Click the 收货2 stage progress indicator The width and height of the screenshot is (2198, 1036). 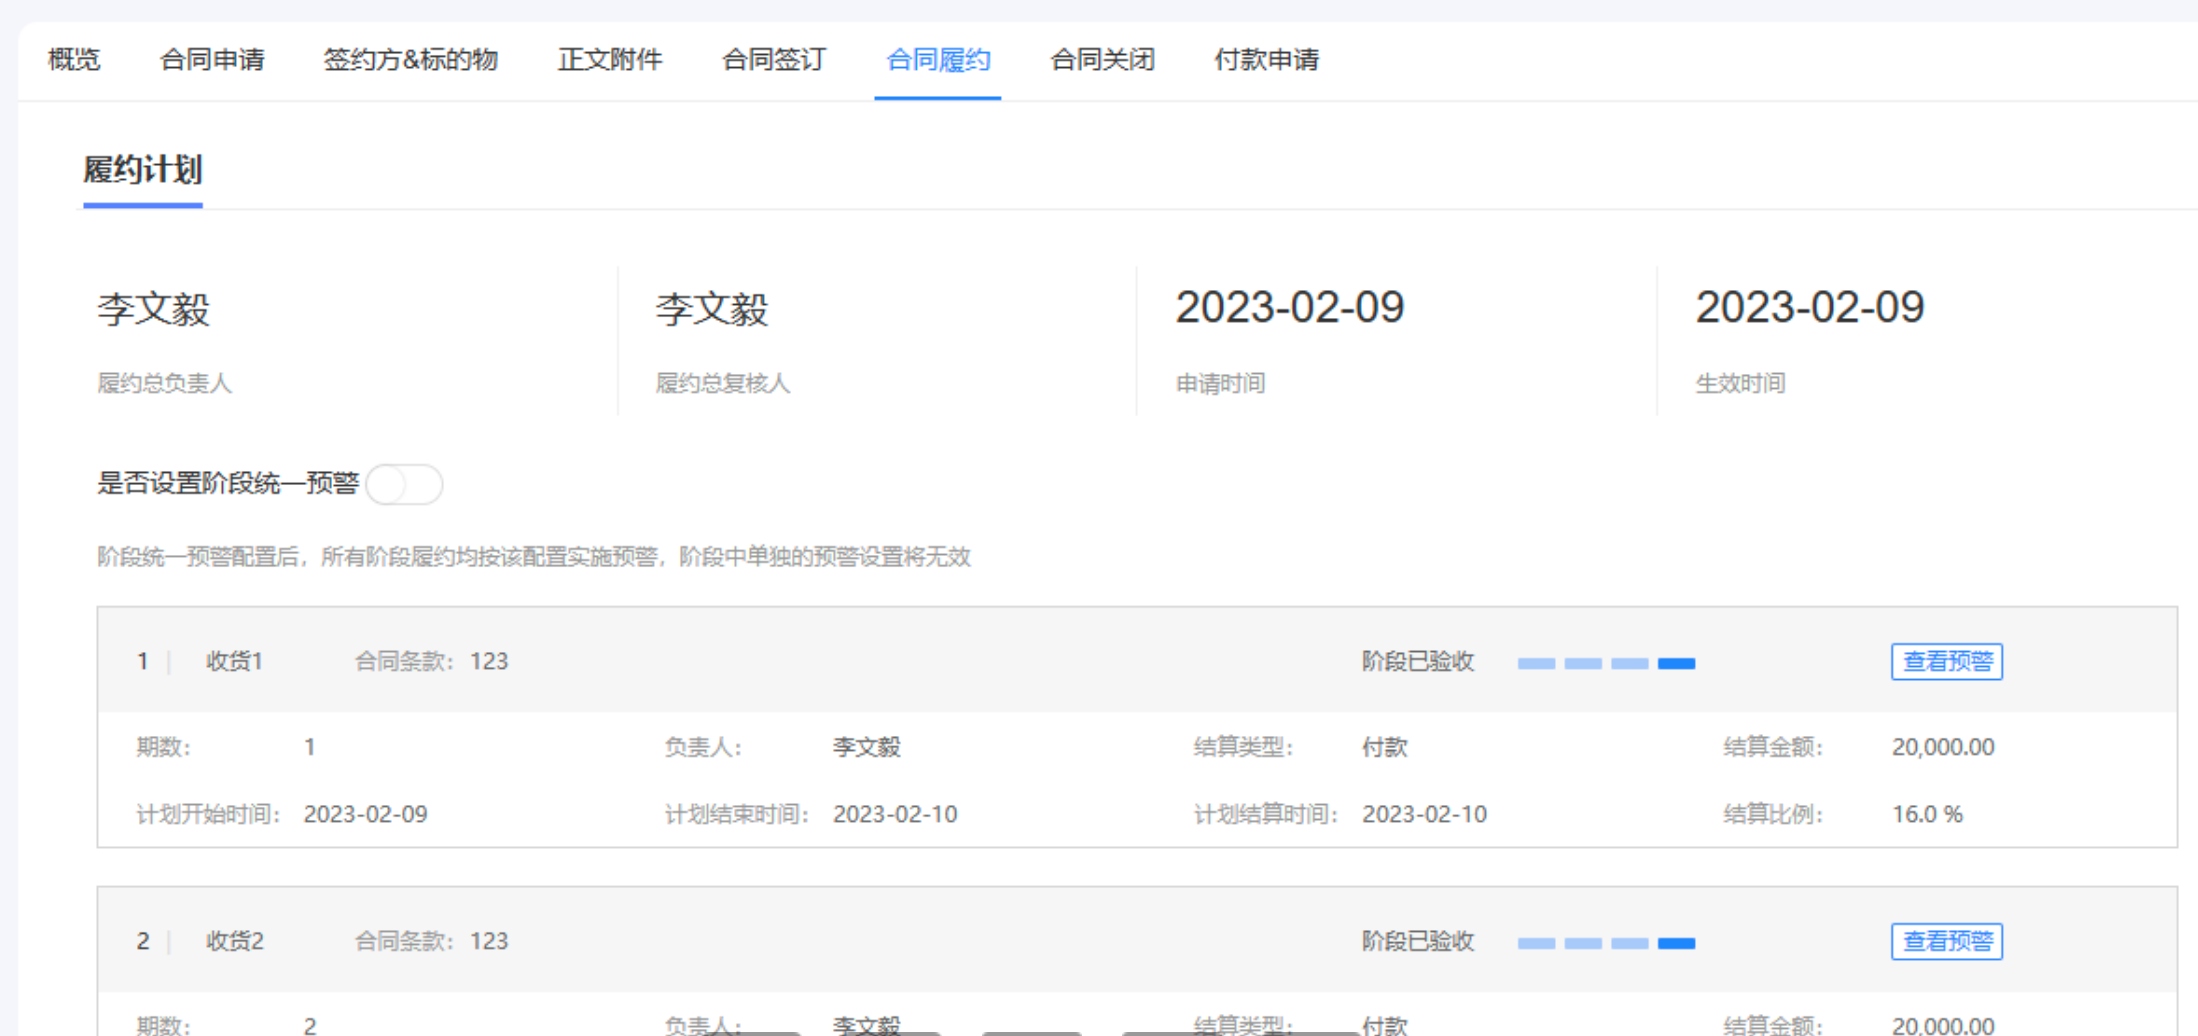pos(1606,944)
